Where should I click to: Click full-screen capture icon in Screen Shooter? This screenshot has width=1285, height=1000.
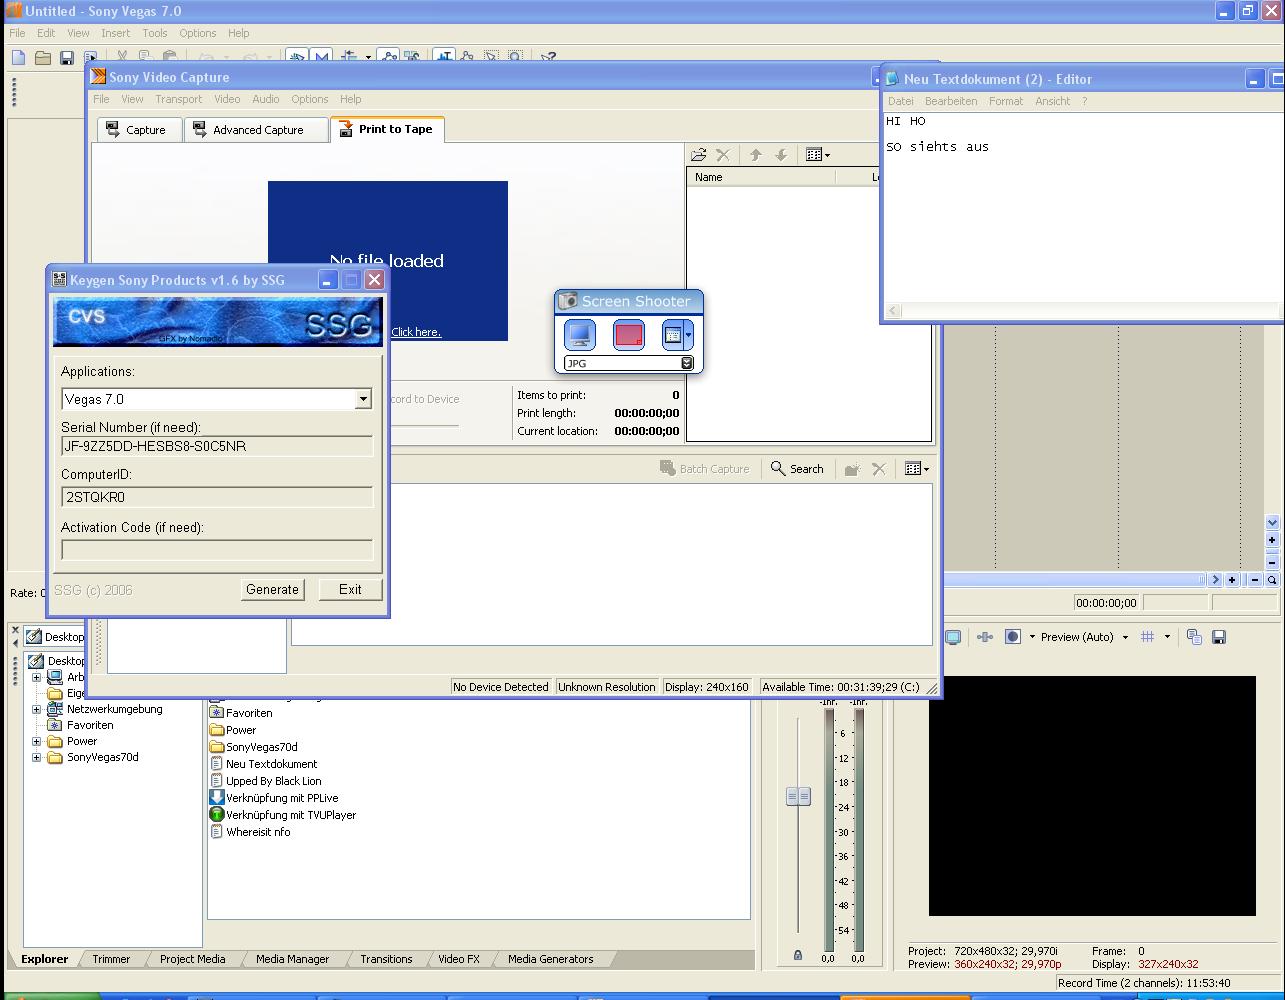tap(580, 335)
